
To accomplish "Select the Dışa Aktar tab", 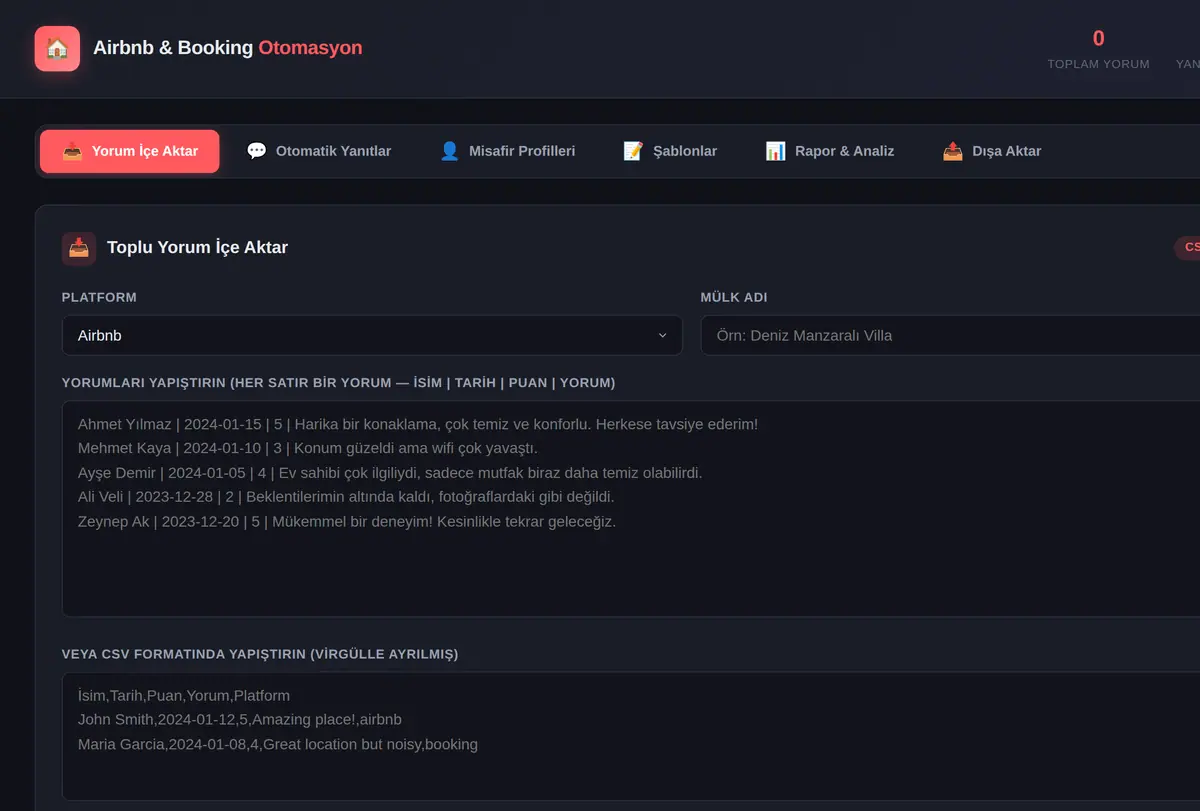I will click(x=992, y=151).
